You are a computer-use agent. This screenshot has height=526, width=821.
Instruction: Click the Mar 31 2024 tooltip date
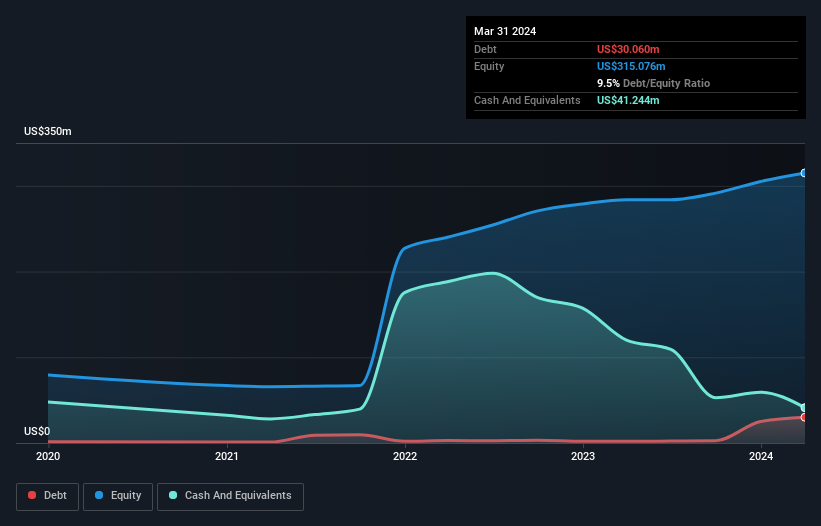[505, 31]
